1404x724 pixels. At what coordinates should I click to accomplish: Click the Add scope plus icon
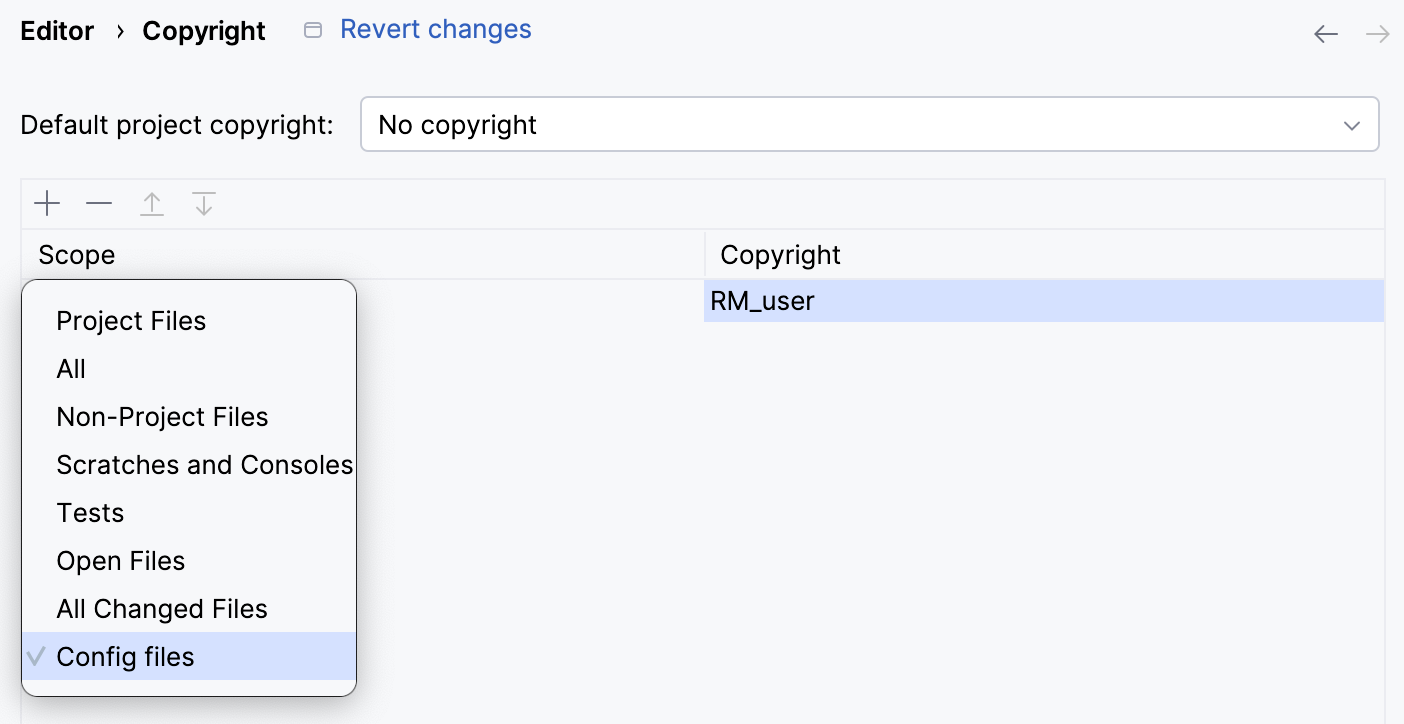pos(47,205)
